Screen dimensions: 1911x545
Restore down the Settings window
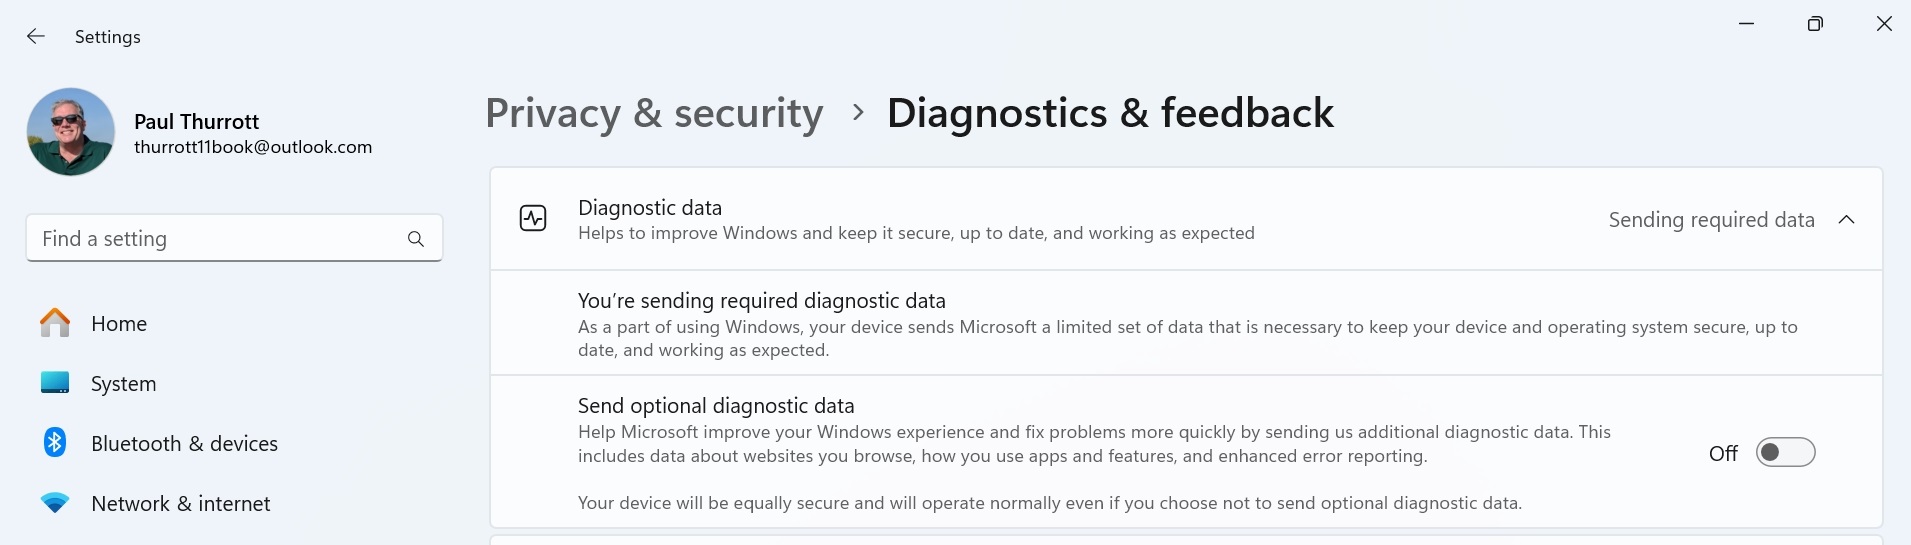click(x=1815, y=24)
